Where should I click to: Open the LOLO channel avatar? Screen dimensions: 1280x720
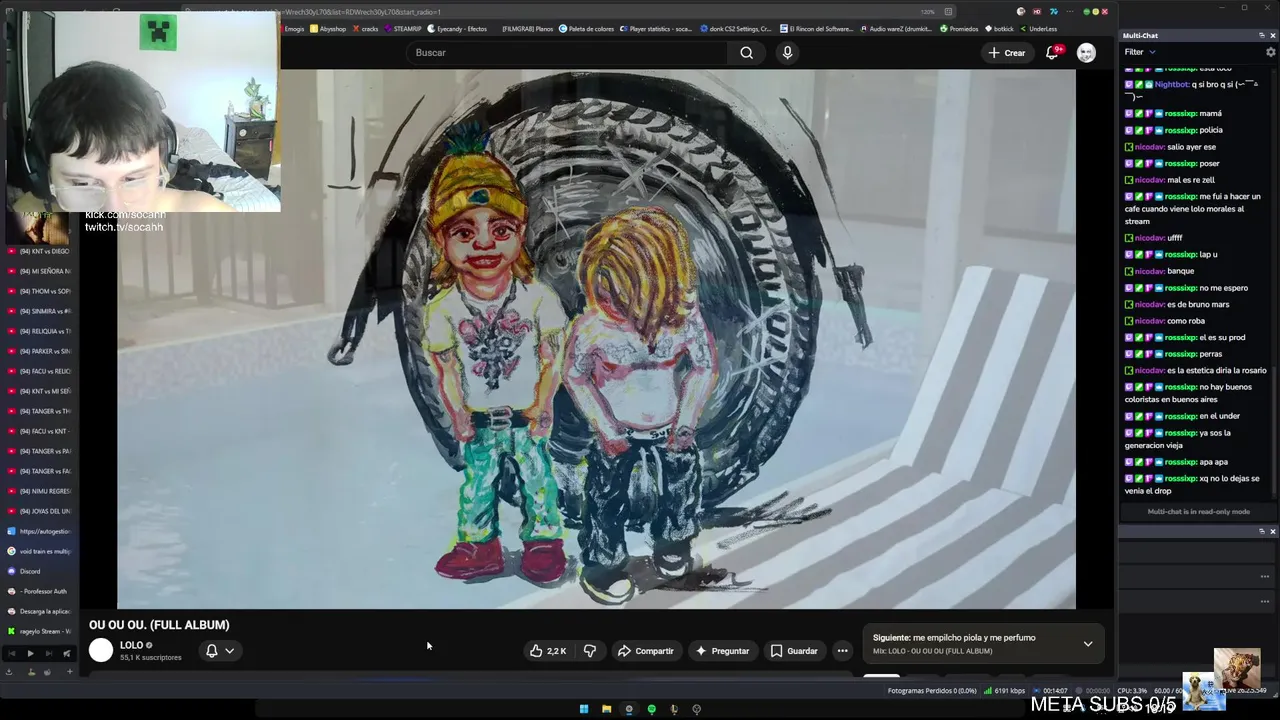click(x=101, y=650)
